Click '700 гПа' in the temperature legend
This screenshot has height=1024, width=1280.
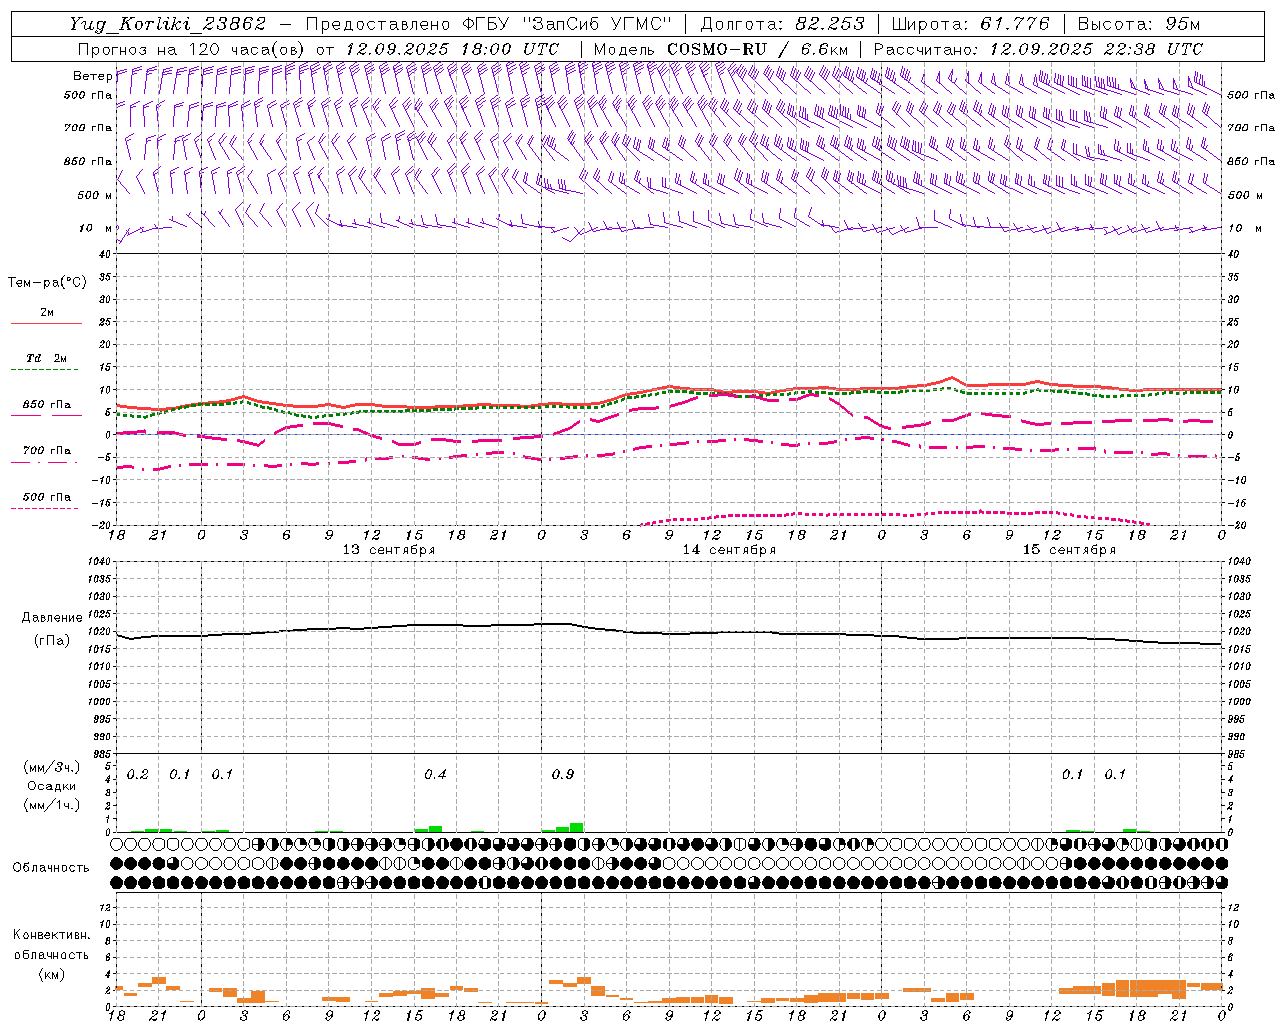click(x=47, y=451)
